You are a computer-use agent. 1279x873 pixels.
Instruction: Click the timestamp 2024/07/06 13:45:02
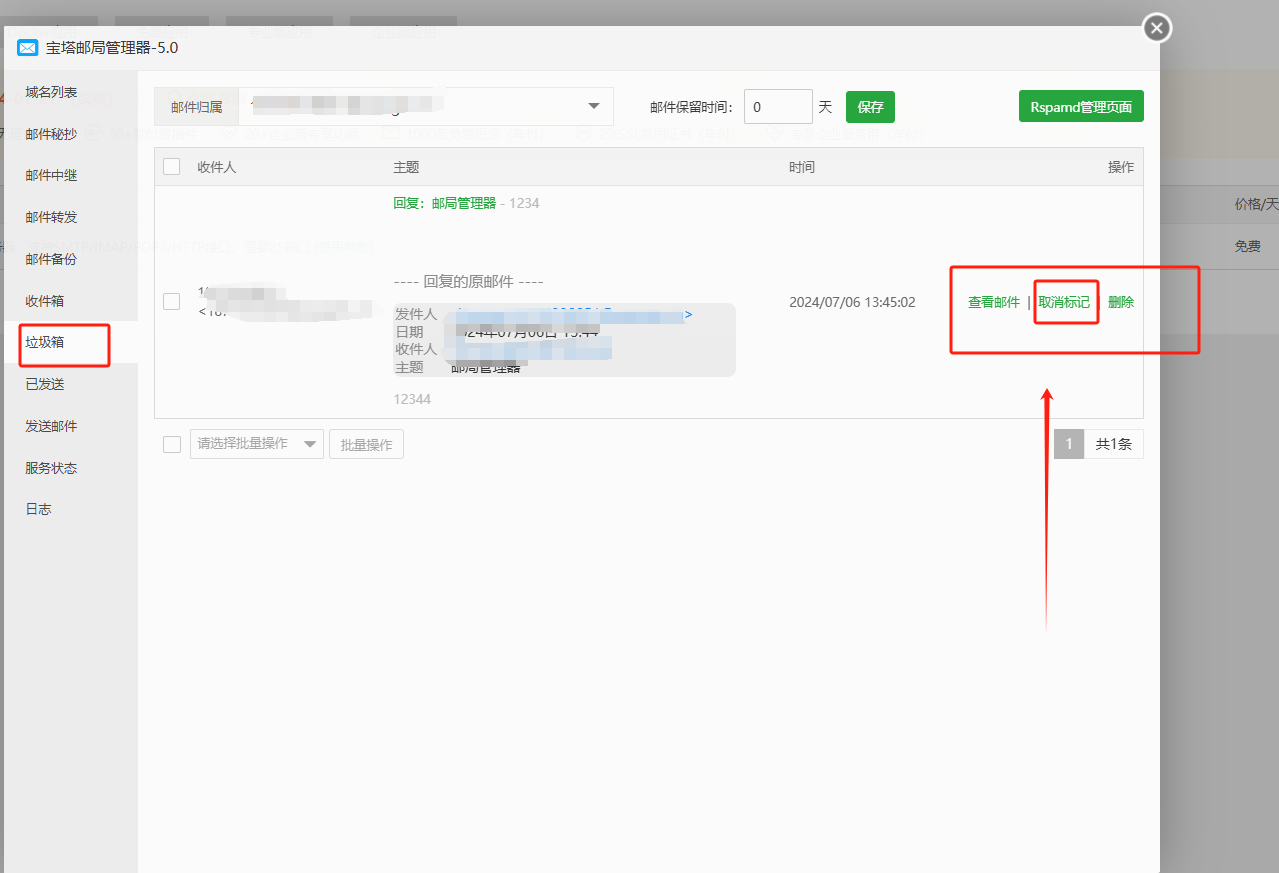click(852, 302)
